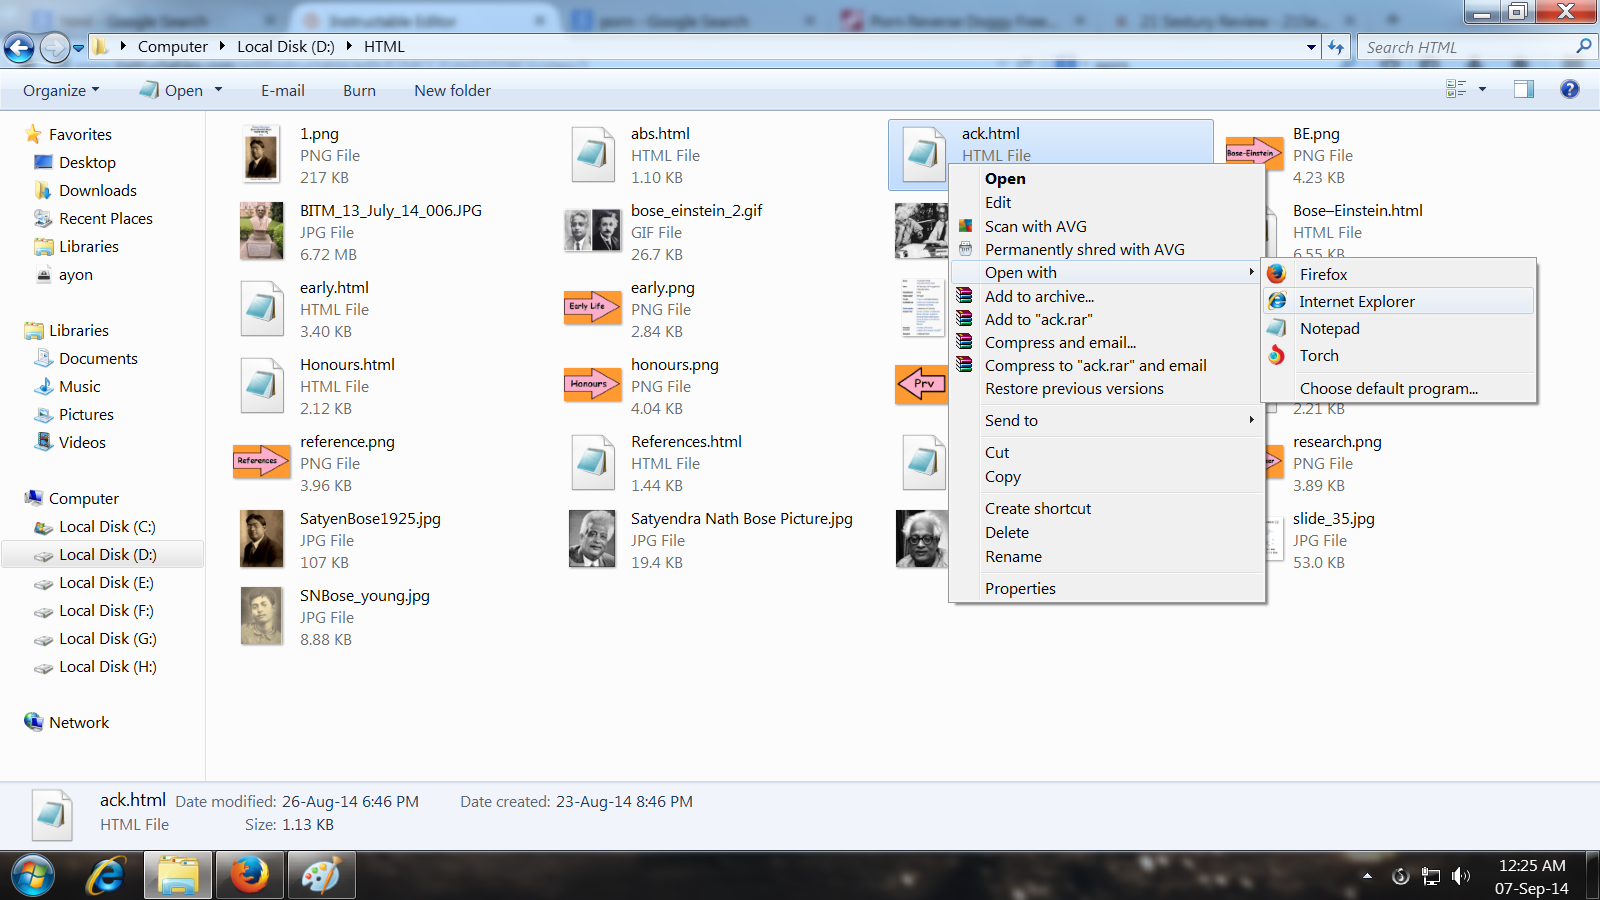Select Cut from the context menu

pyautogui.click(x=1106, y=452)
